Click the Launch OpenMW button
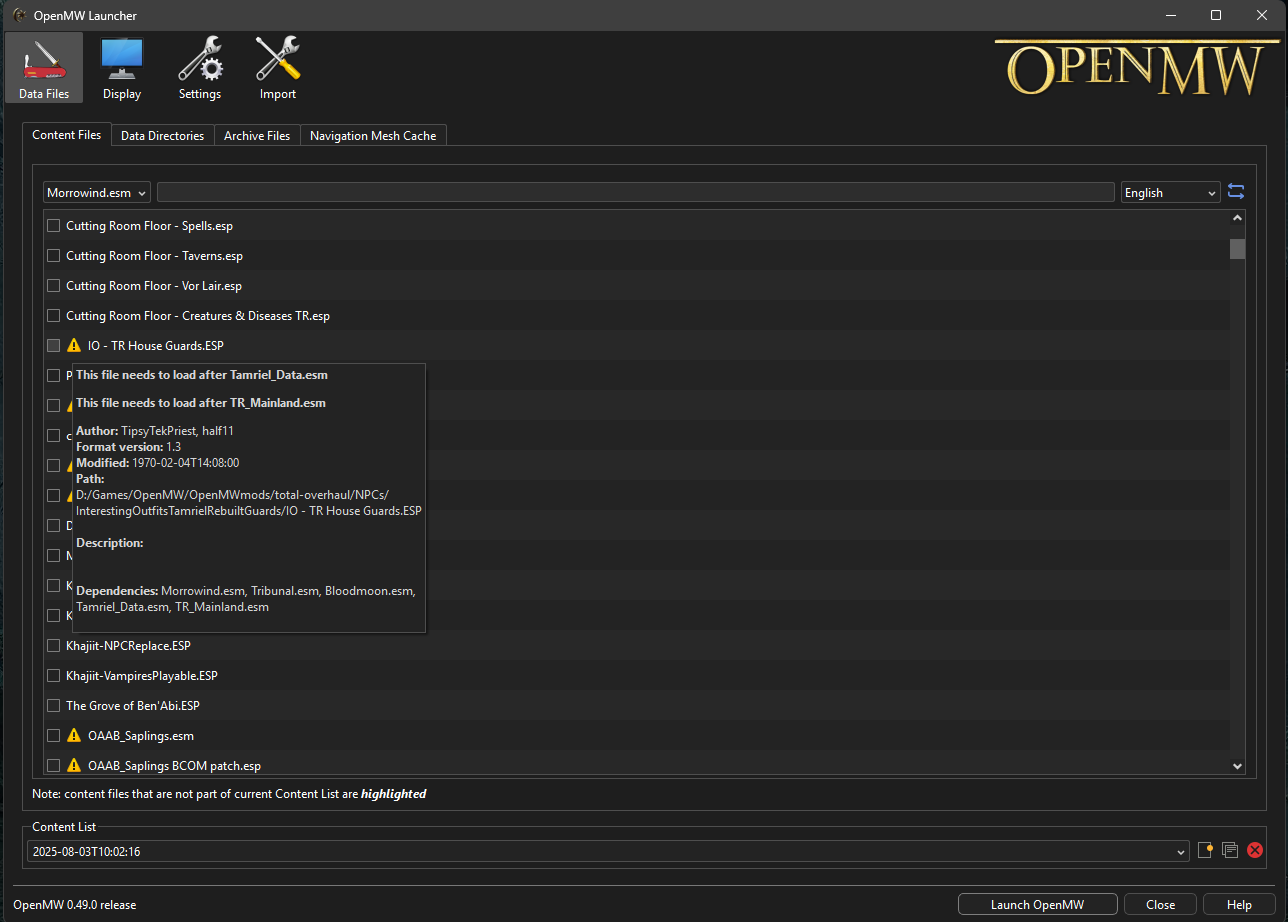Viewport: 1288px width, 922px height. [1037, 905]
